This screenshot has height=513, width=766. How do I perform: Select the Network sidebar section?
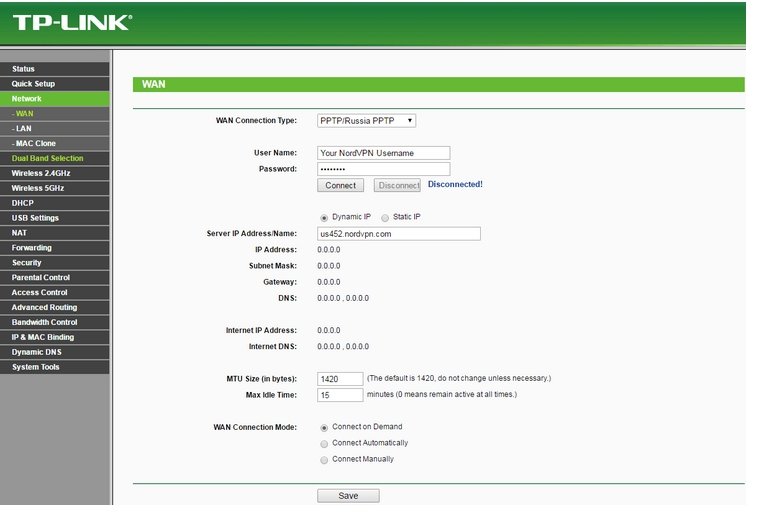pyautogui.click(x=55, y=99)
